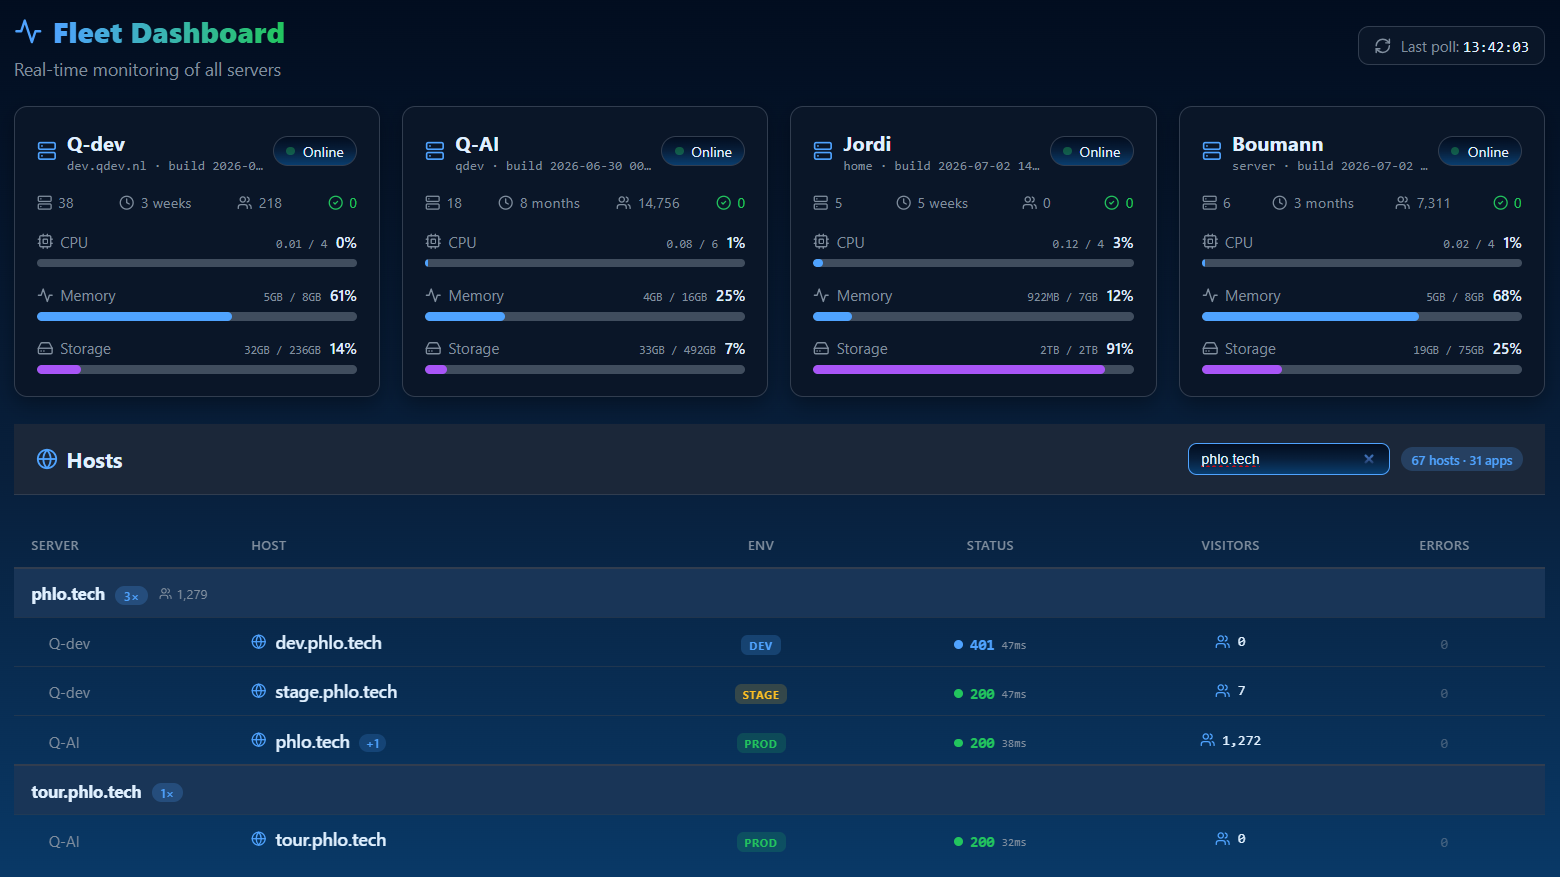Screen dimensions: 1560x877
Task: Click the Online status badge on Q-dev
Action: coord(315,152)
